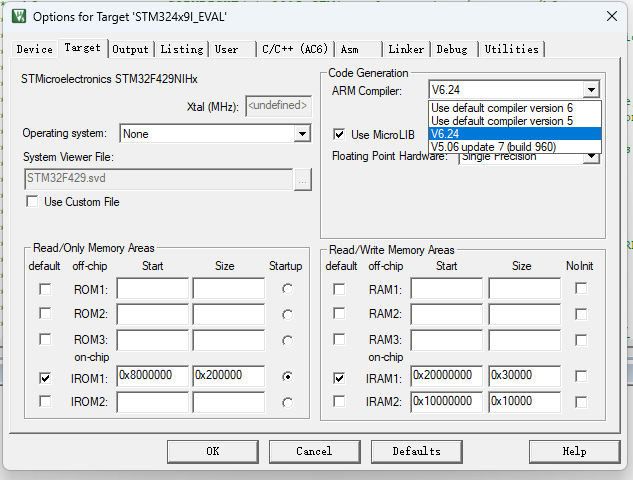Viewport: 633px width, 480px height.
Task: Enable NoInit for RAM1
Action: pos(581,288)
